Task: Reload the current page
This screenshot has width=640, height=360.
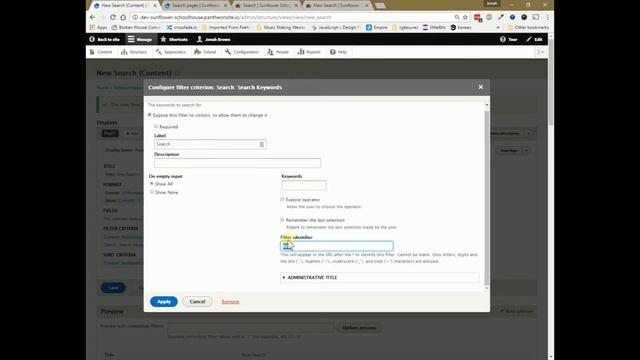Action: pos(113,17)
